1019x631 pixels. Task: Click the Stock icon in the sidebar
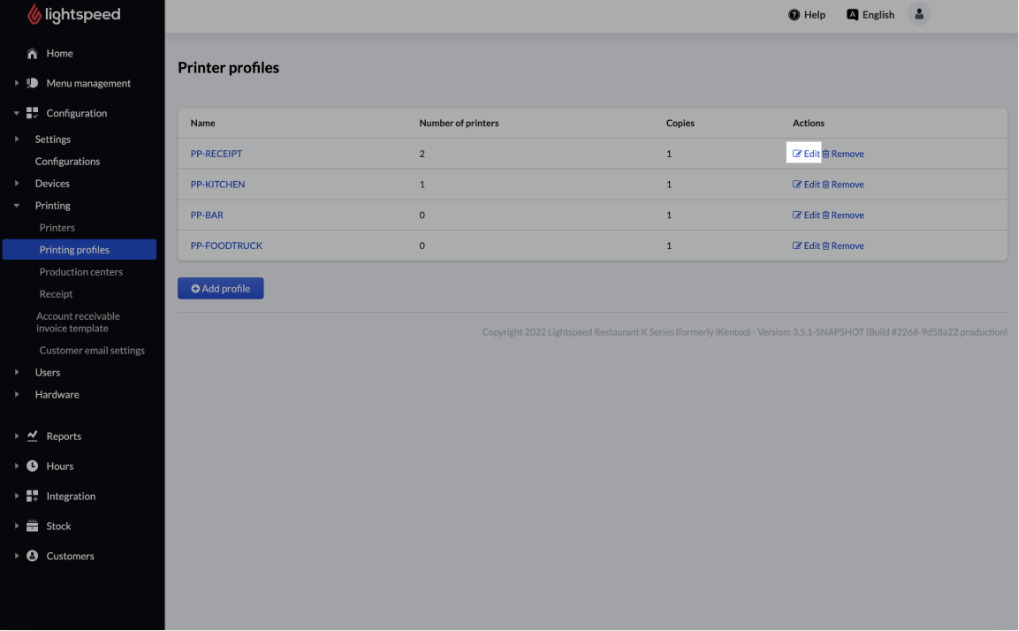(x=32, y=526)
